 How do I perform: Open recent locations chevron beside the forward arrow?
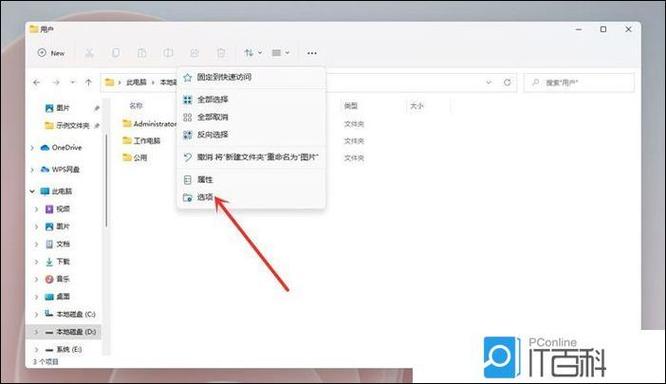[x=73, y=82]
